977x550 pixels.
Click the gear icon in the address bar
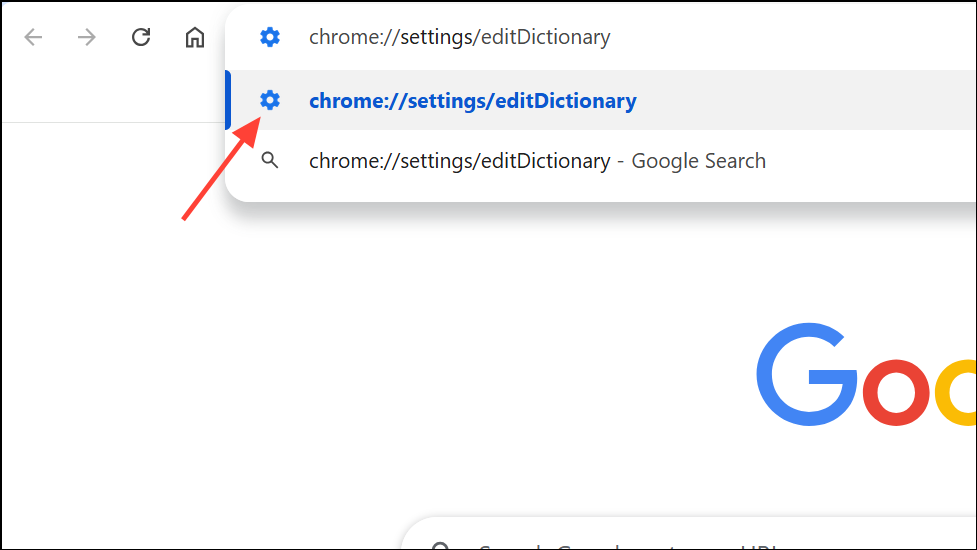click(270, 37)
